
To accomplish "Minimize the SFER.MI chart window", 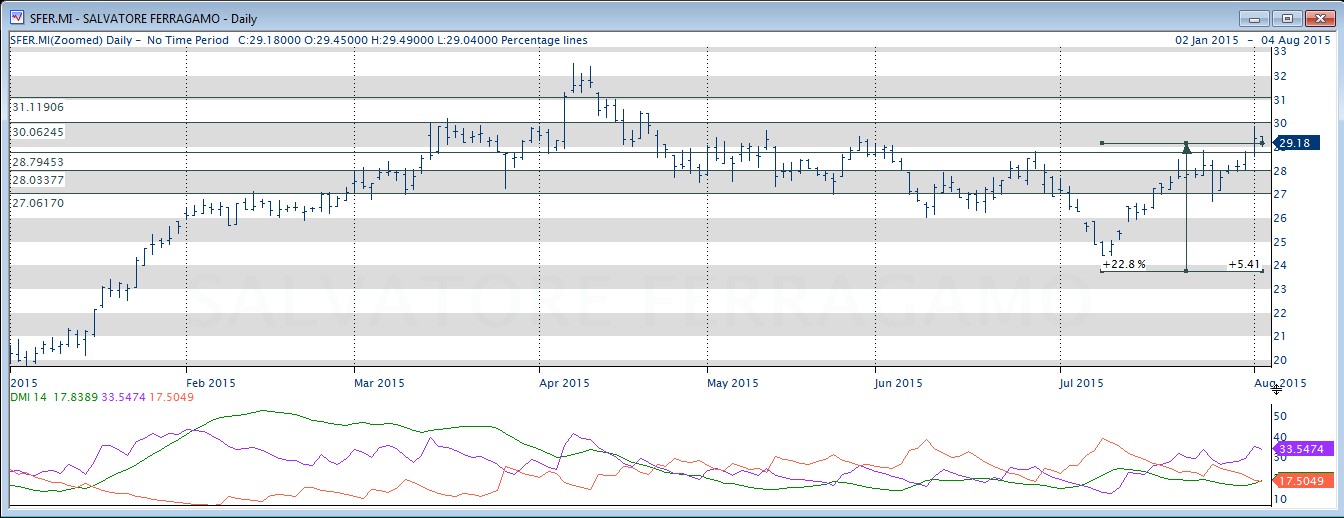I will 1254,18.
